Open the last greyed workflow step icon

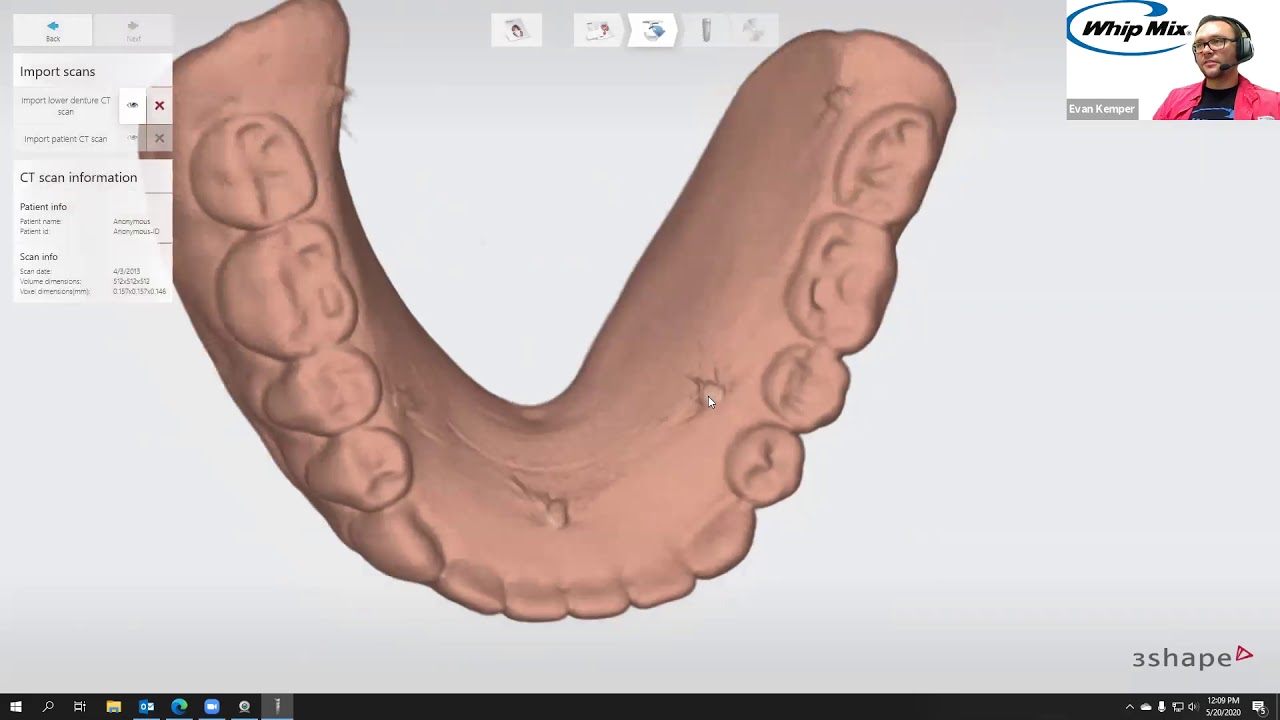[x=755, y=30]
